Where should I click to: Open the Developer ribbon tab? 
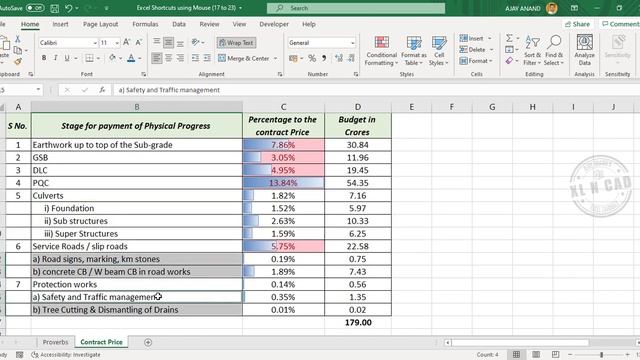pyautogui.click(x=274, y=24)
